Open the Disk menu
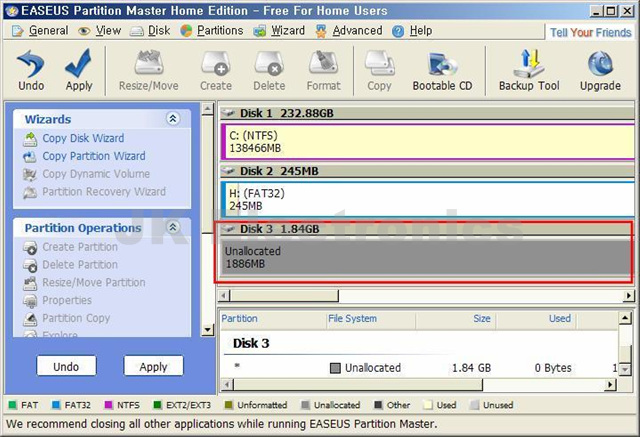 pos(150,31)
